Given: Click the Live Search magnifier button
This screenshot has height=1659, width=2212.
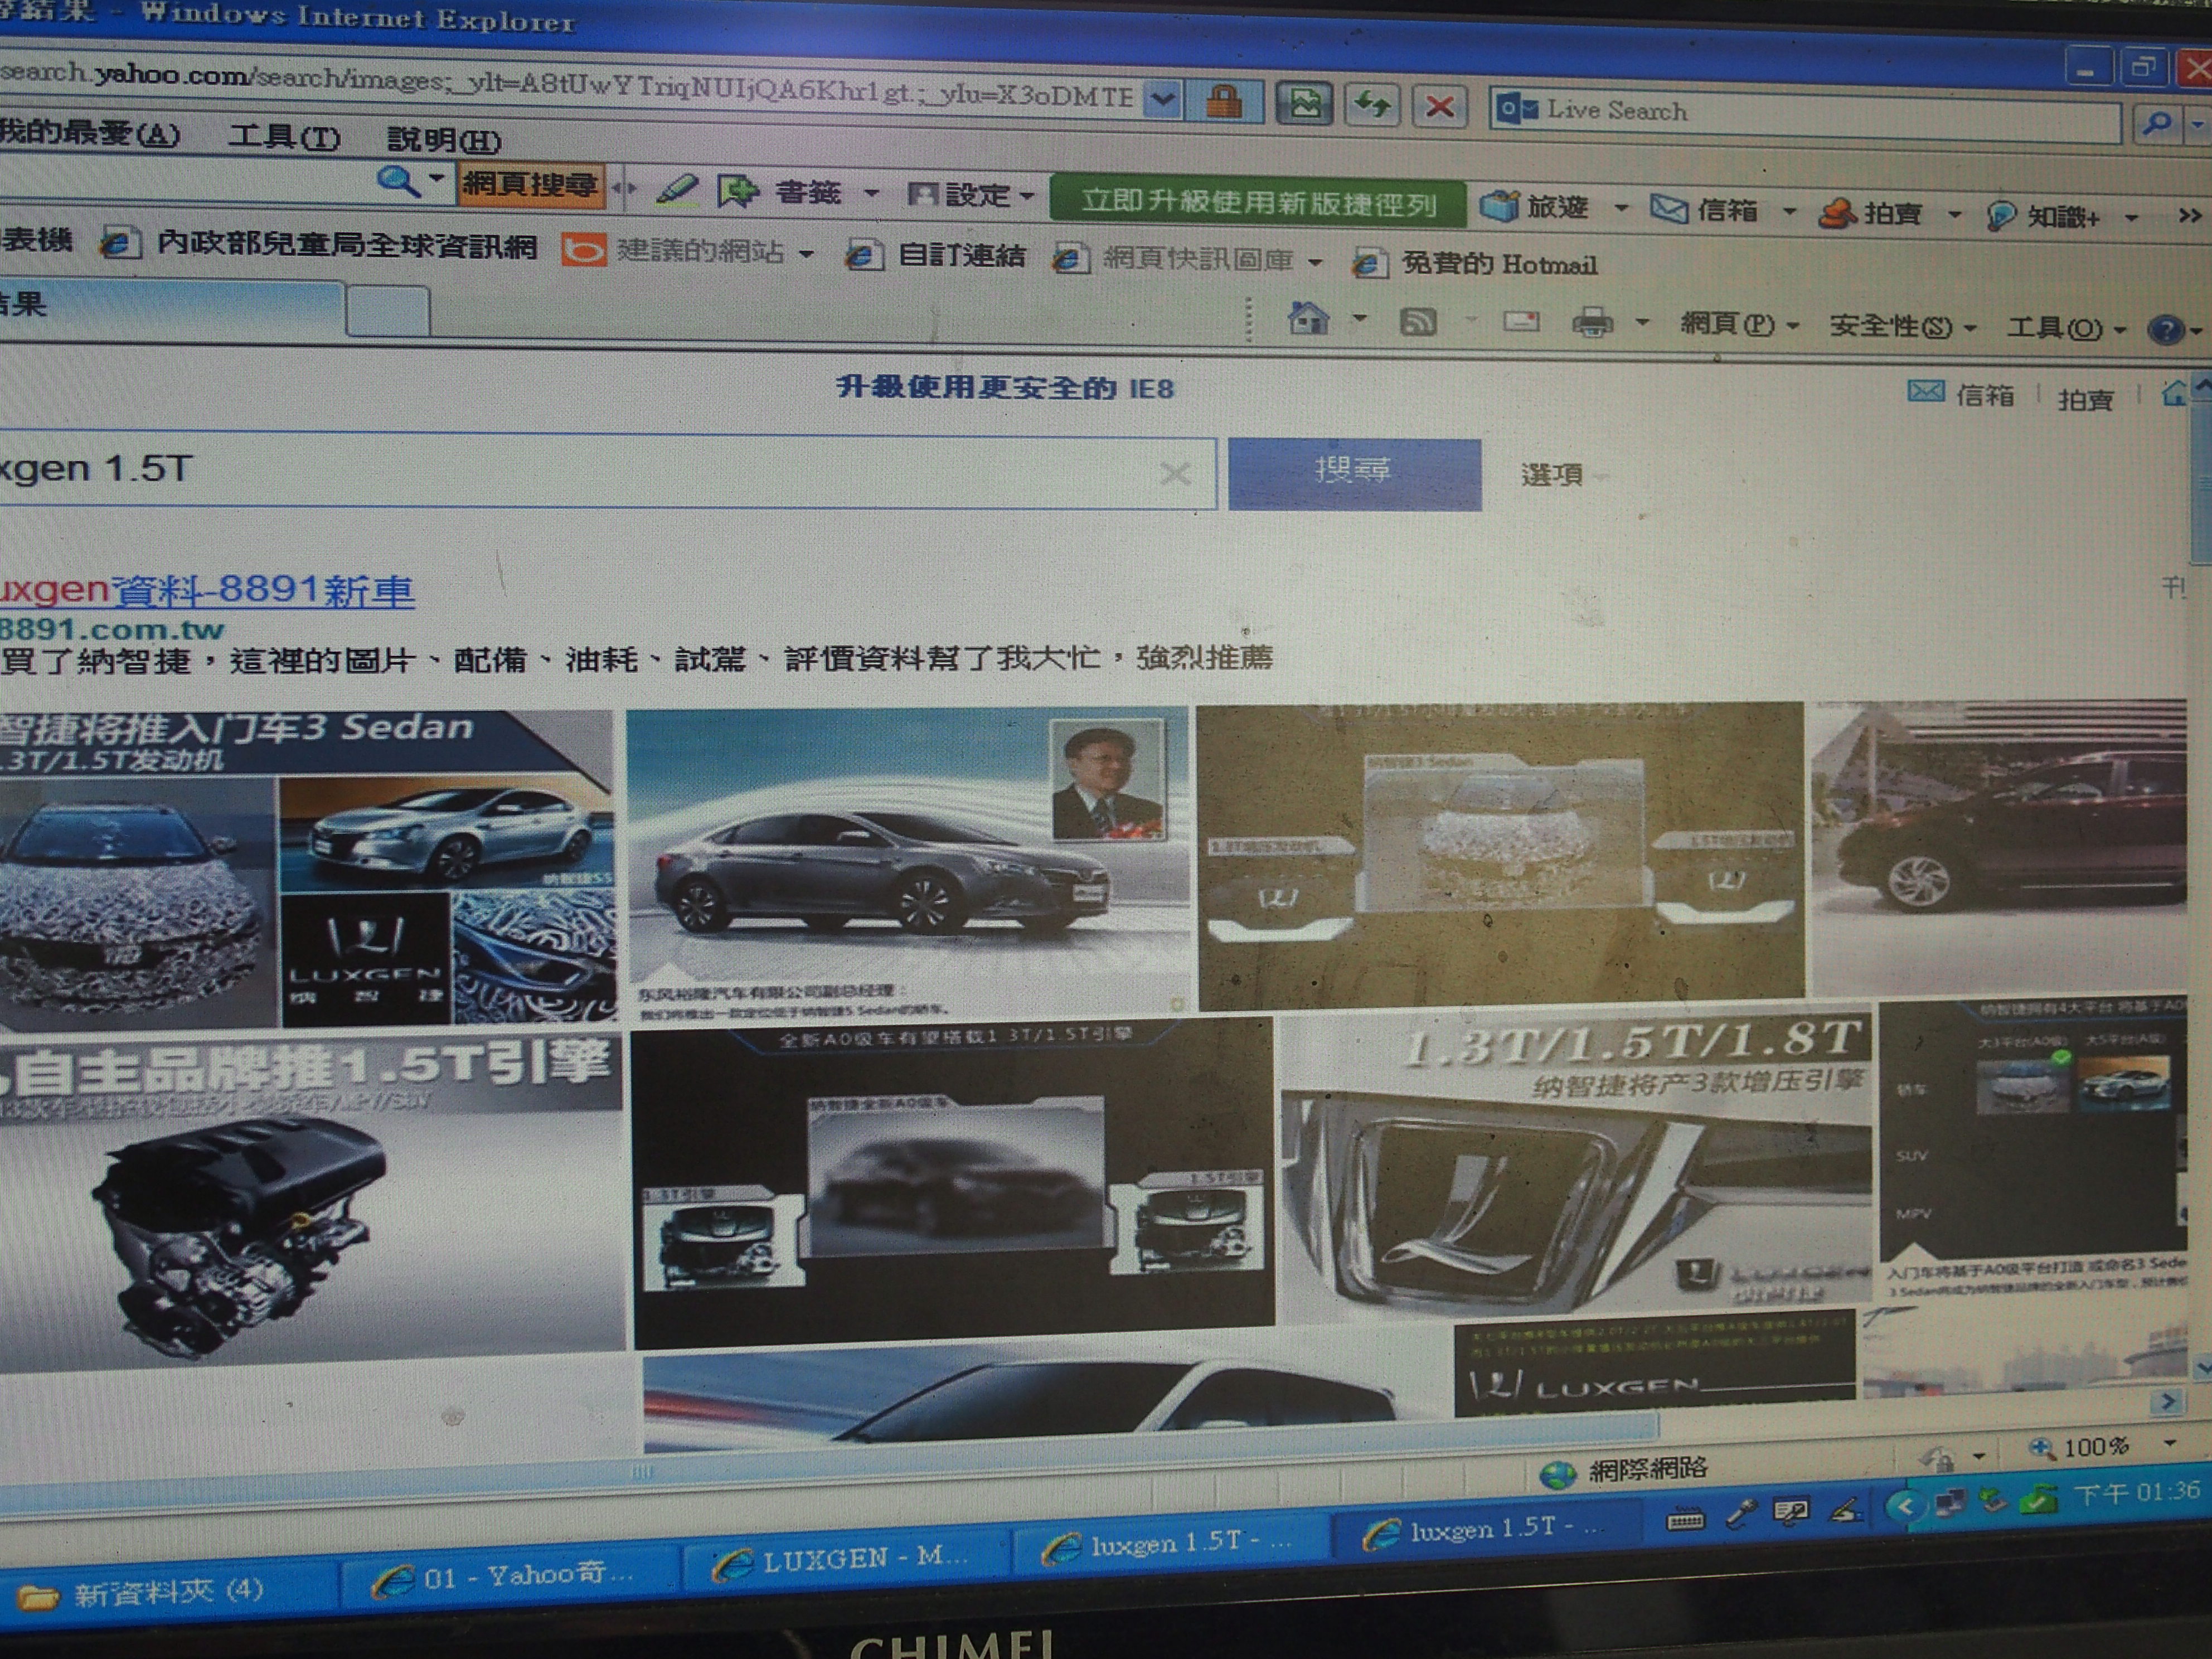Looking at the screenshot, I should click(2157, 124).
